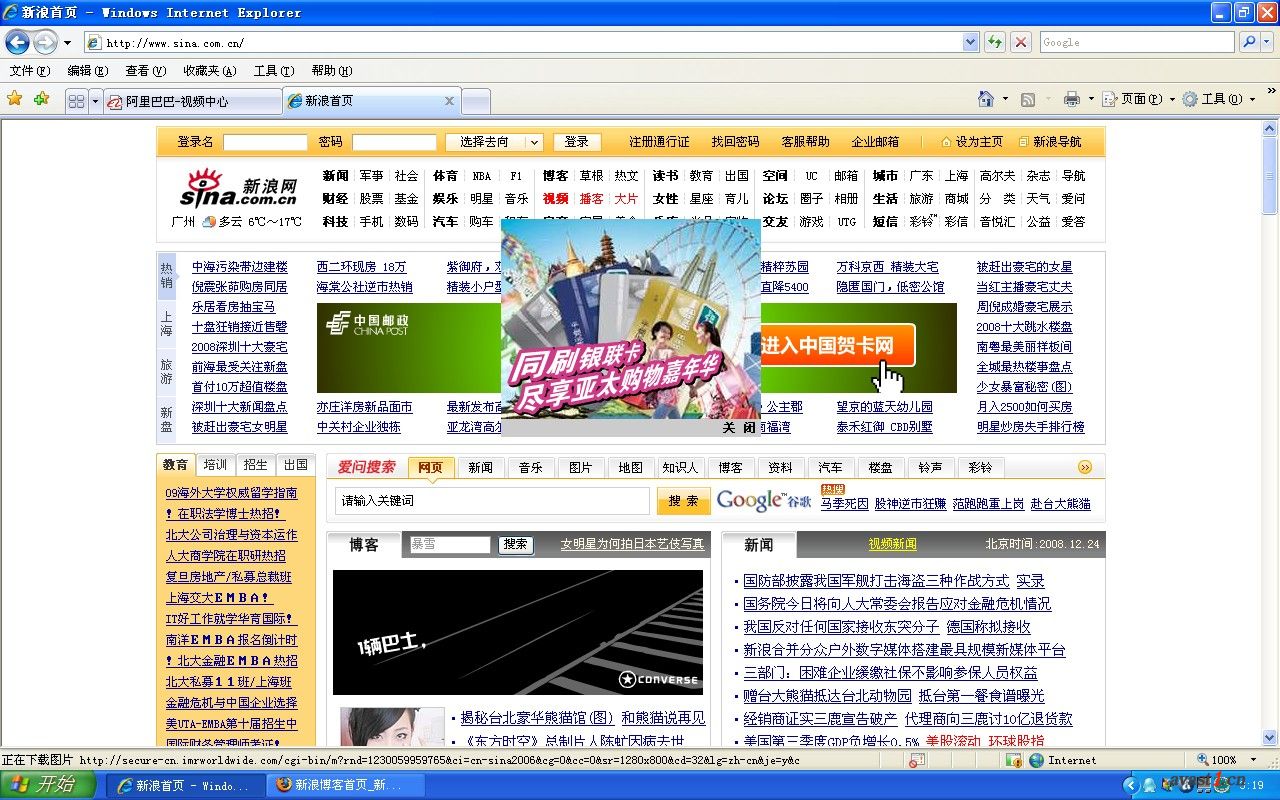Click the weather cloud icon beside 广州
Screen dimensions: 1280x800
[209, 222]
